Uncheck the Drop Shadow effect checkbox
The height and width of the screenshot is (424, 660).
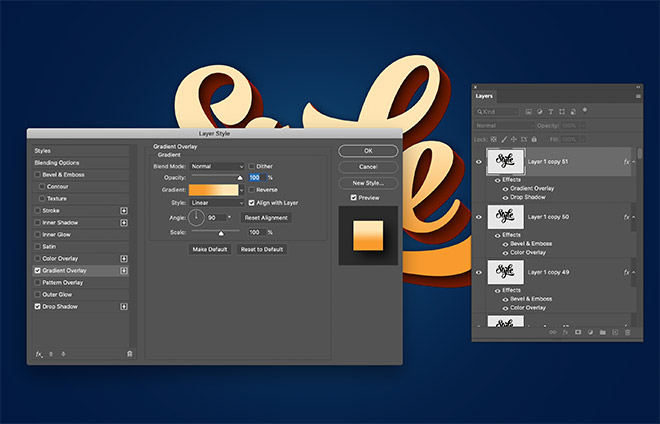click(38, 306)
